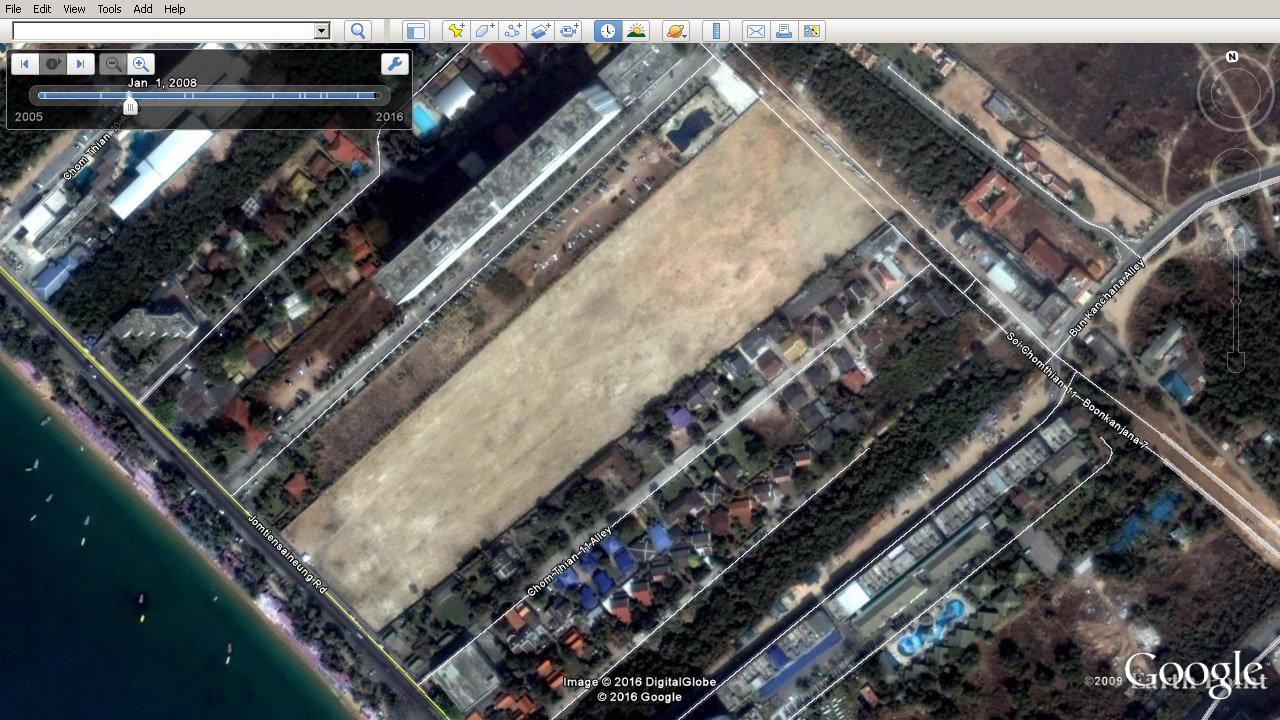Image resolution: width=1280 pixels, height=720 pixels.
Task: Open the Add menu
Action: coord(143,9)
